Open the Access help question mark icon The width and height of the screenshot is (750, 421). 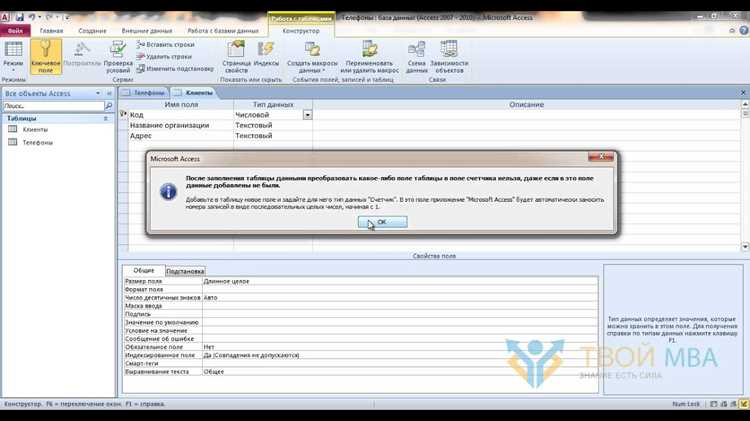point(743,30)
